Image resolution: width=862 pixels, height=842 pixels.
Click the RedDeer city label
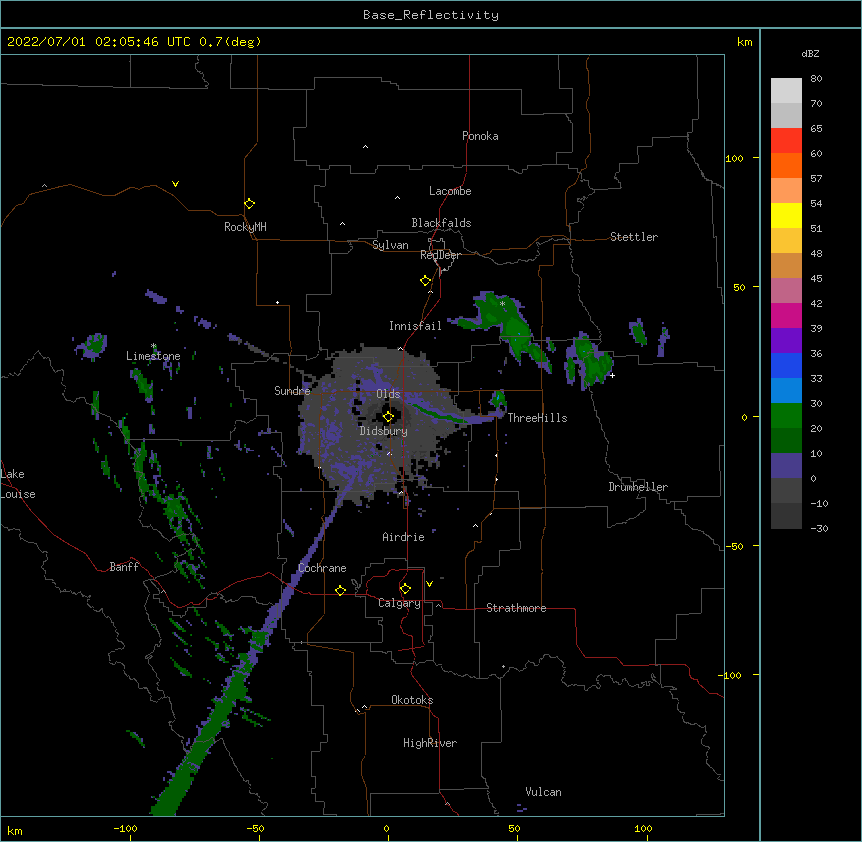440,255
